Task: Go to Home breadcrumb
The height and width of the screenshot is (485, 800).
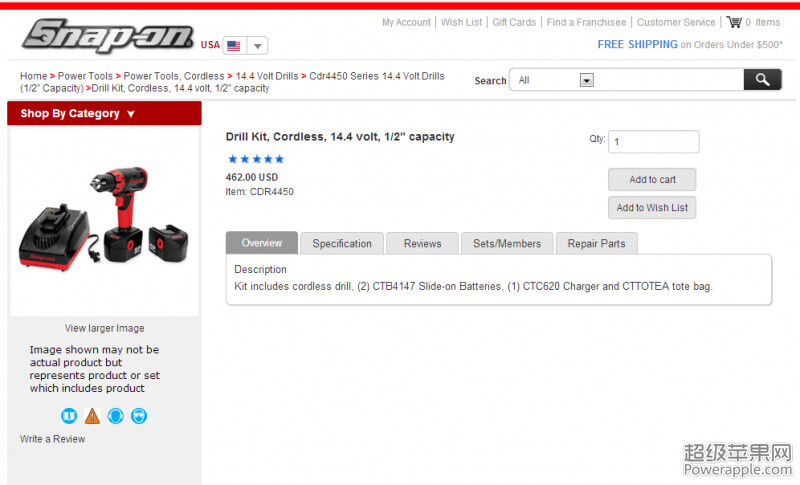Action: pyautogui.click(x=34, y=76)
